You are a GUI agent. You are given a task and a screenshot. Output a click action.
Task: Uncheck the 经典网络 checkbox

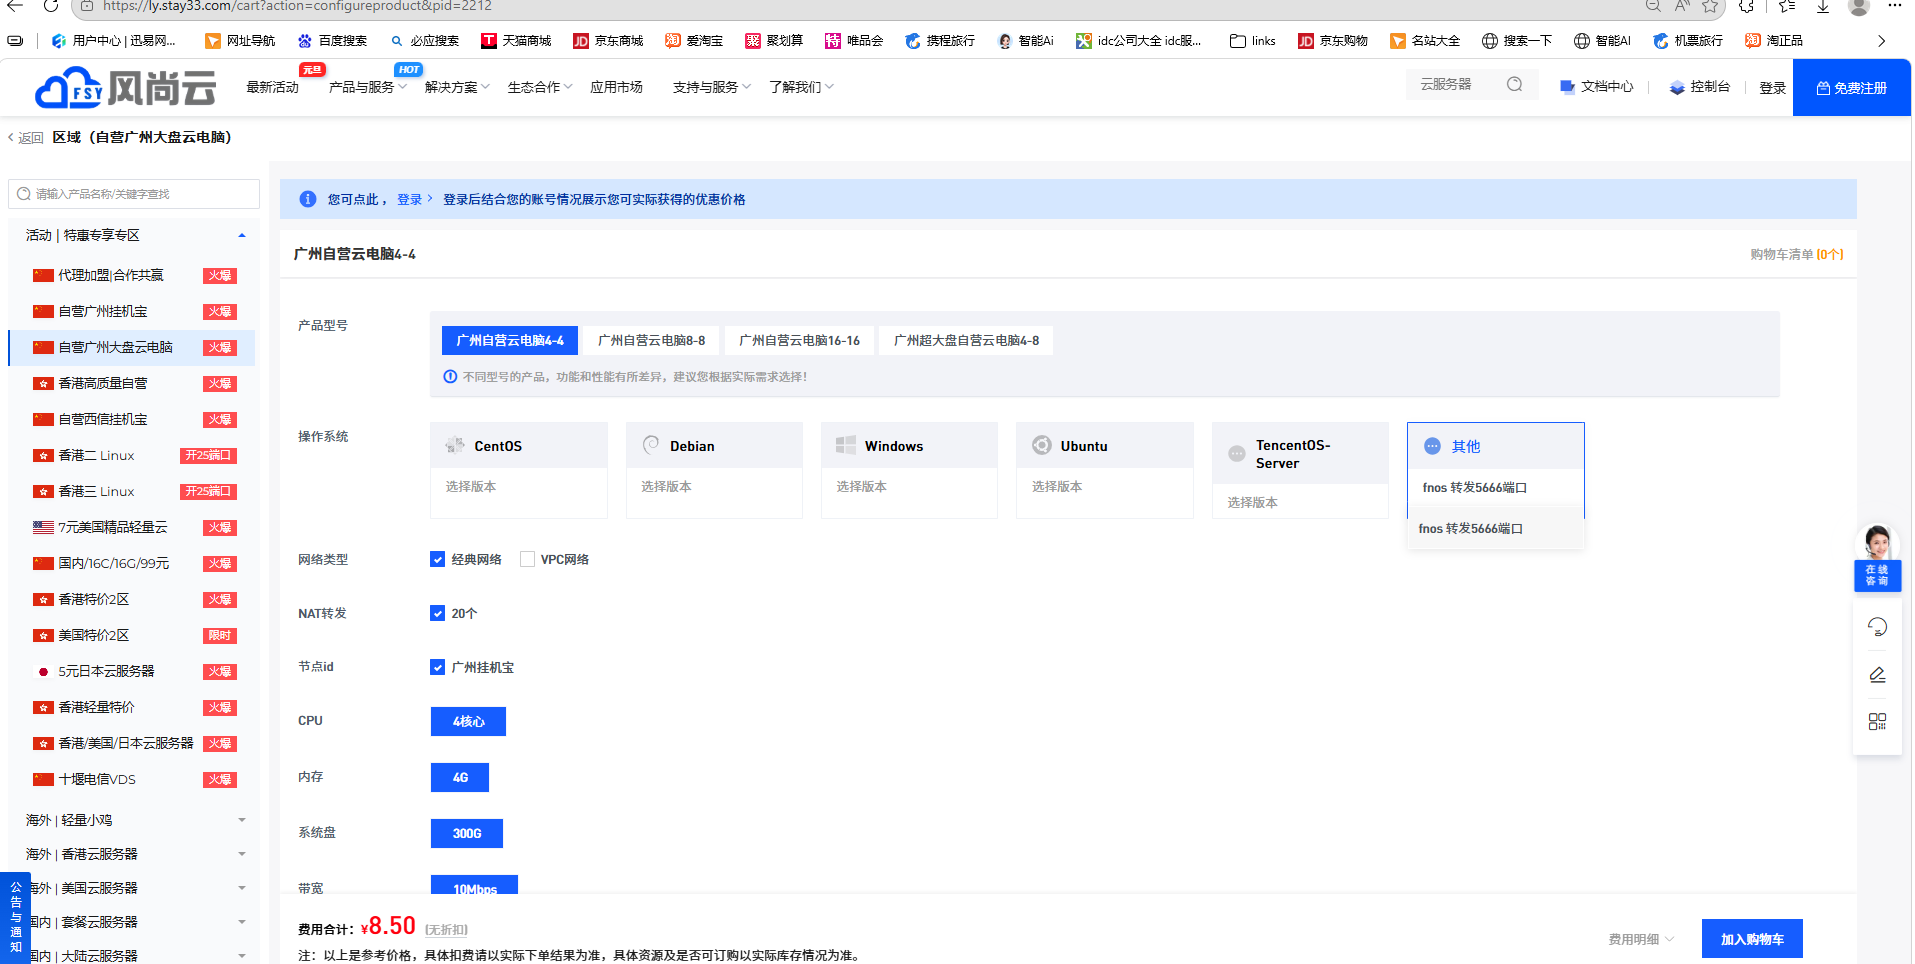437,559
